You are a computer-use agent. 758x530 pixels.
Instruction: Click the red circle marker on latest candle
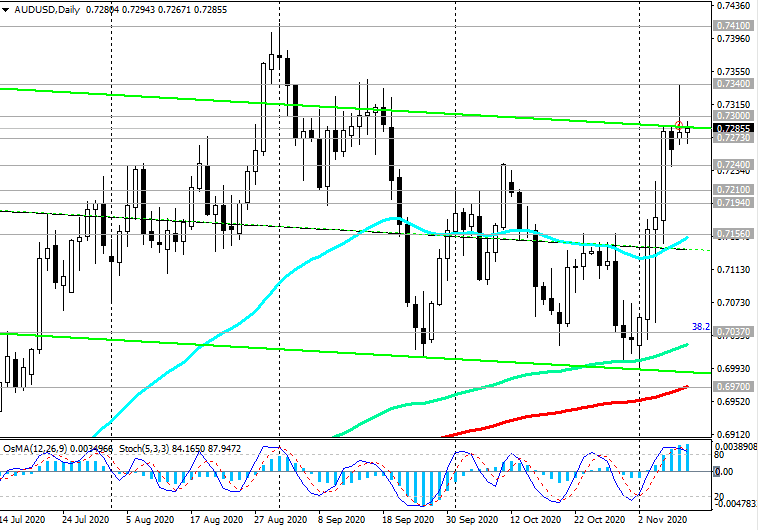(x=679, y=125)
